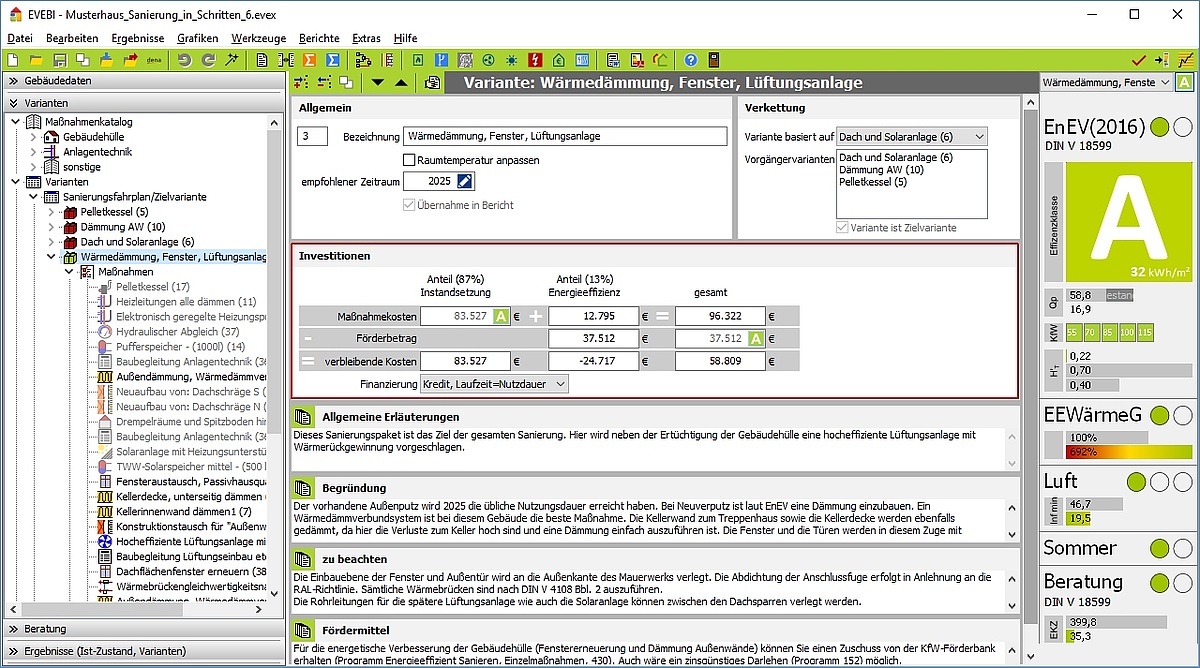Image resolution: width=1200 pixels, height=668 pixels.
Task: Open the Werkzeuge menu
Action: tap(258, 37)
